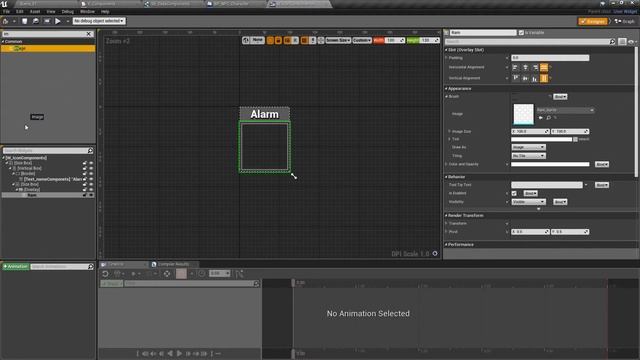Set horizontal alignment to Left
The image size is (640, 360).
(x=516, y=67)
